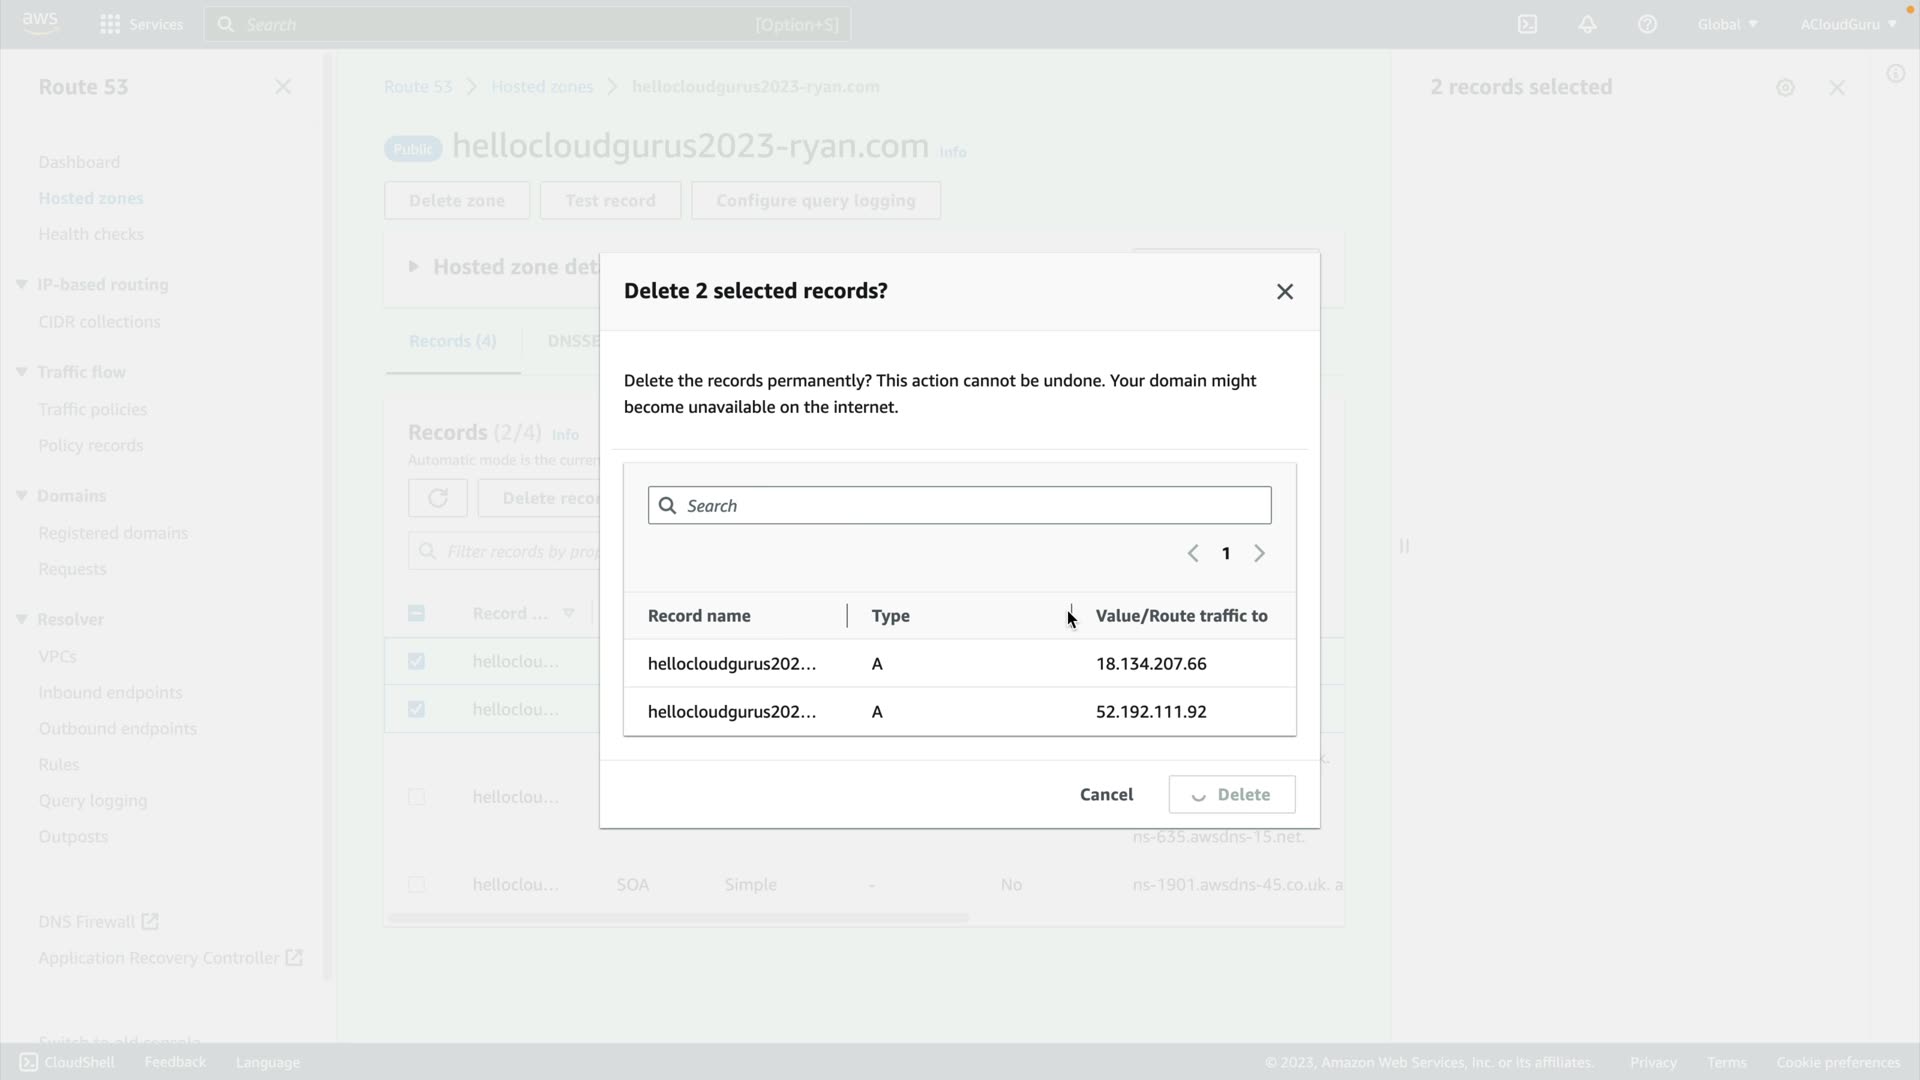
Task: Confirm with the Delete button
Action: tap(1232, 794)
